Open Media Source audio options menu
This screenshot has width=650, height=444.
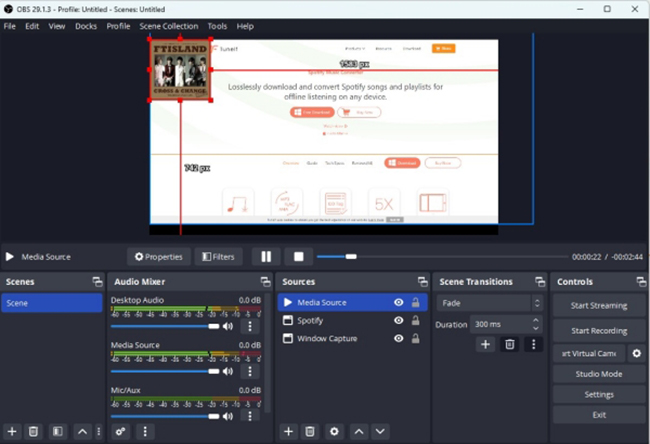pos(250,371)
